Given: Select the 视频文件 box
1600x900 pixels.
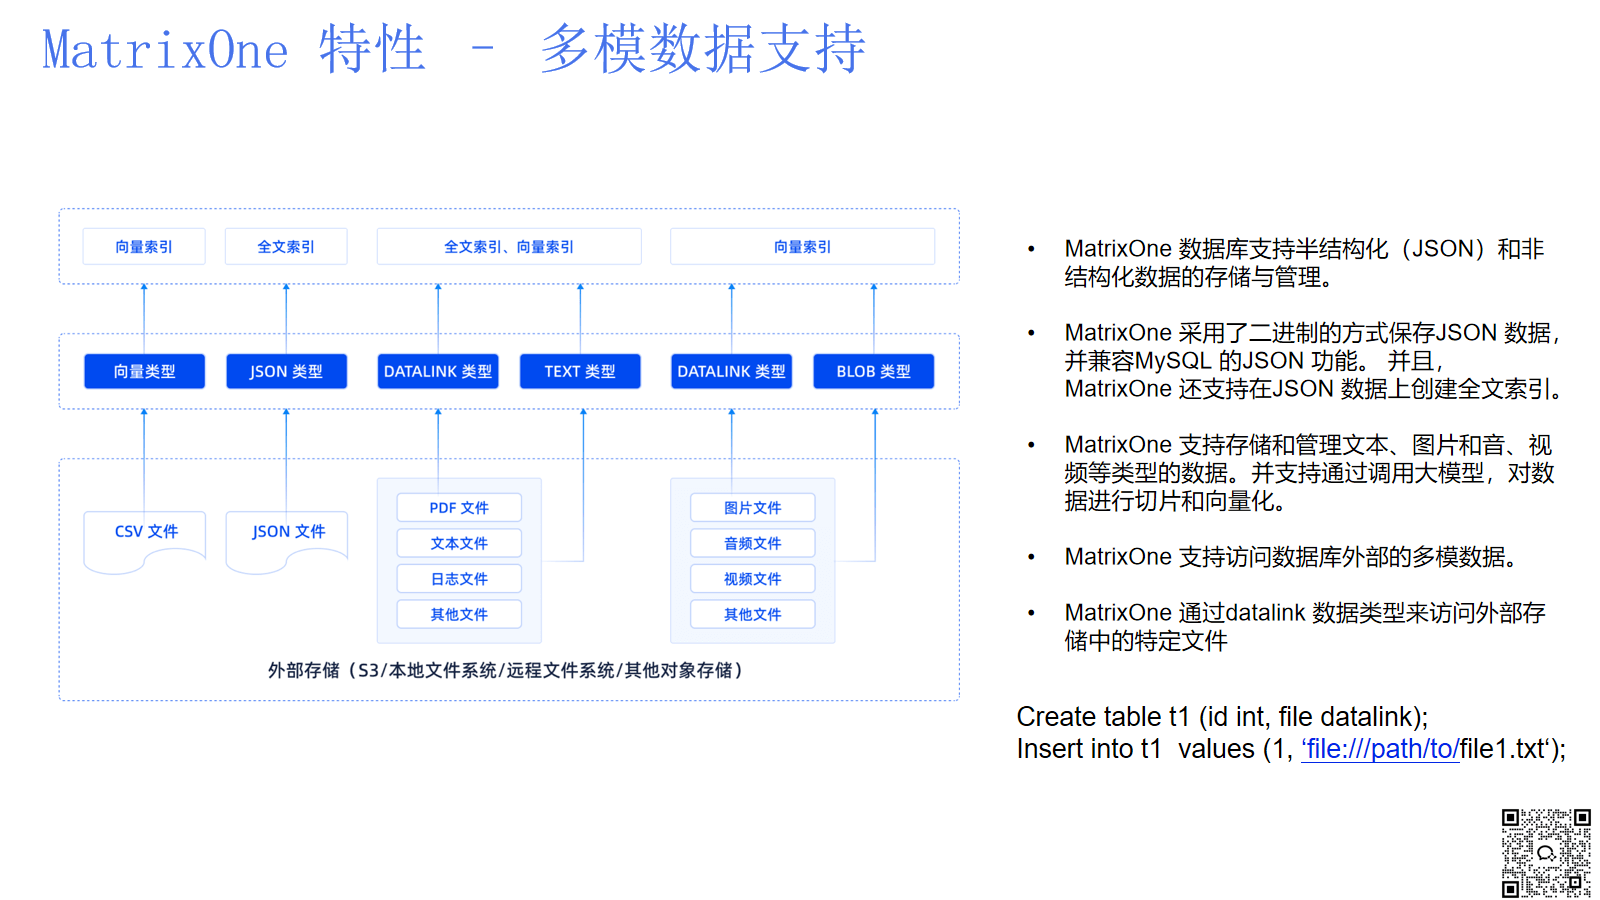Looking at the screenshot, I should [x=753, y=579].
